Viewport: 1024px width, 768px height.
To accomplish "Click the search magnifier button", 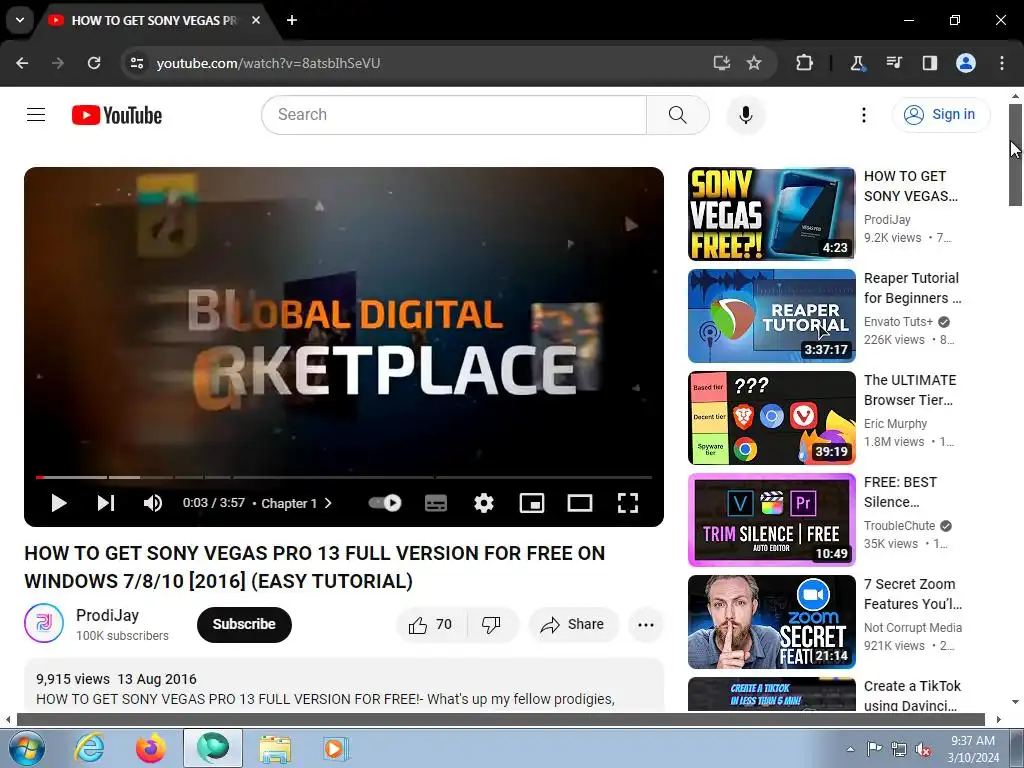I will point(677,115).
